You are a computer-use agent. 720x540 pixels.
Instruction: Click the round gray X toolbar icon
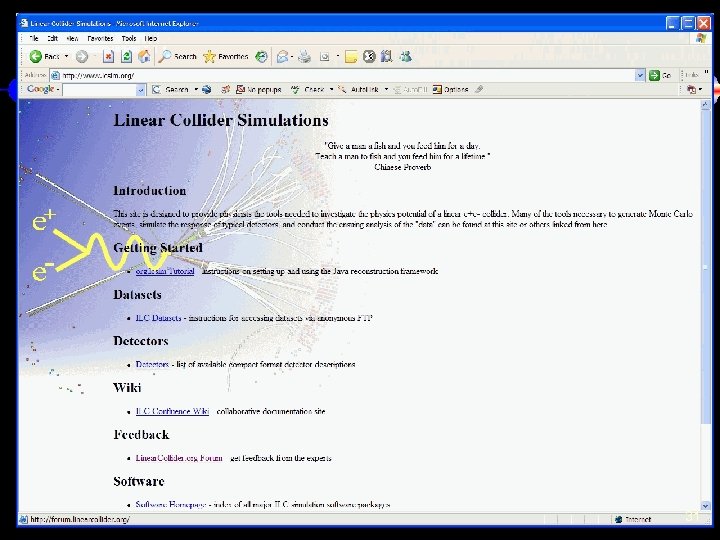(x=369, y=56)
